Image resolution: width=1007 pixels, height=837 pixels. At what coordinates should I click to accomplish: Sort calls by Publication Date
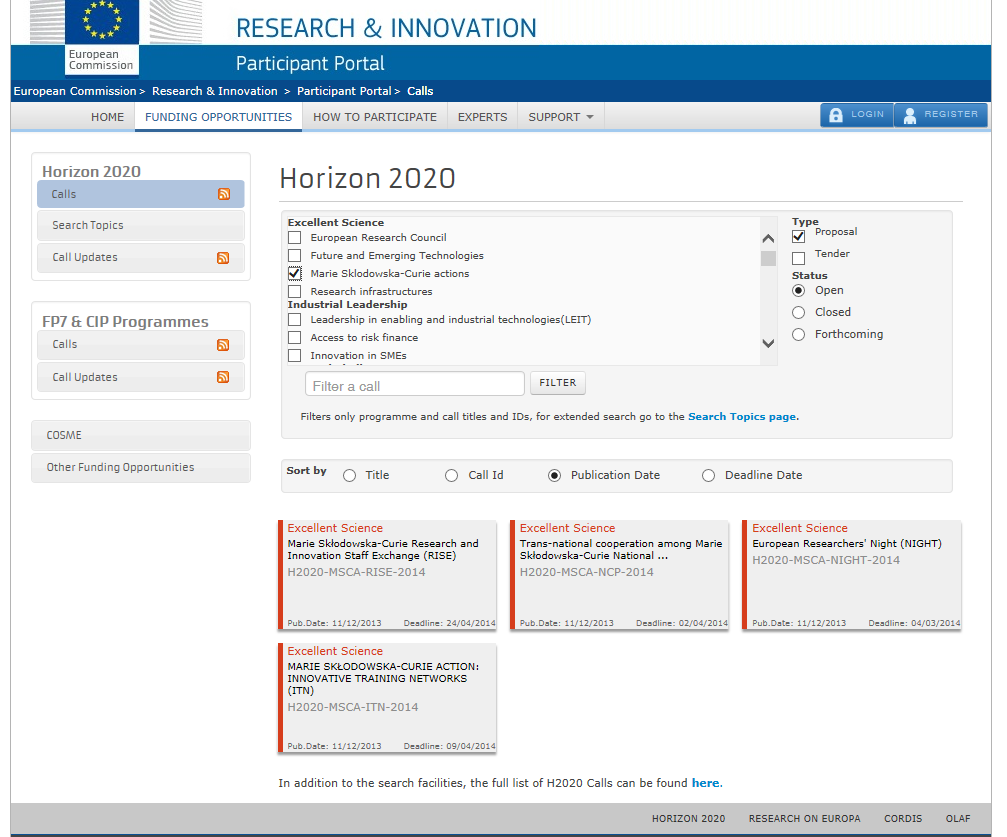tap(554, 475)
